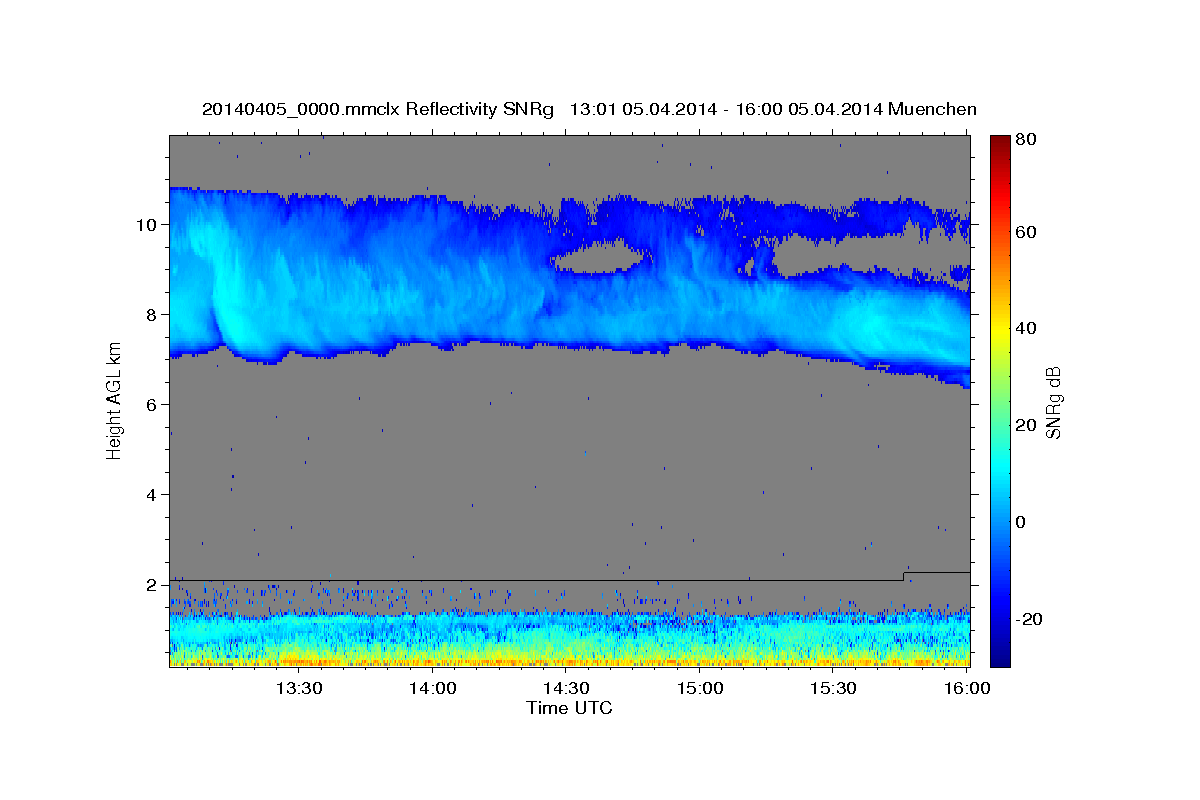Click the colorbar value 60

tap(1027, 232)
